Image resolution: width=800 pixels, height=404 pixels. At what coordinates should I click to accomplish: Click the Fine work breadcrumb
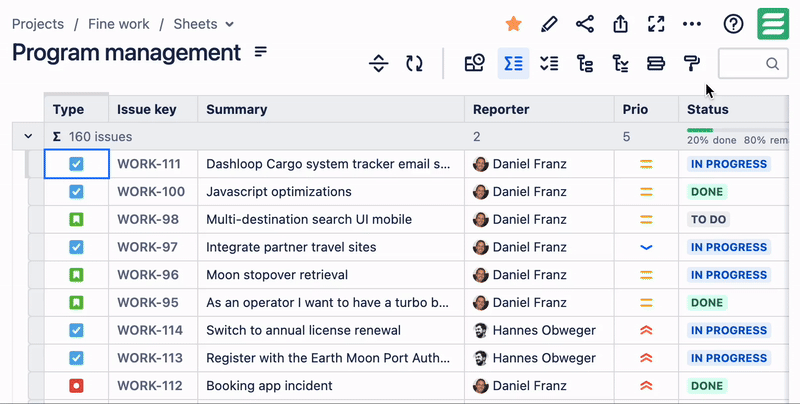[x=117, y=24]
